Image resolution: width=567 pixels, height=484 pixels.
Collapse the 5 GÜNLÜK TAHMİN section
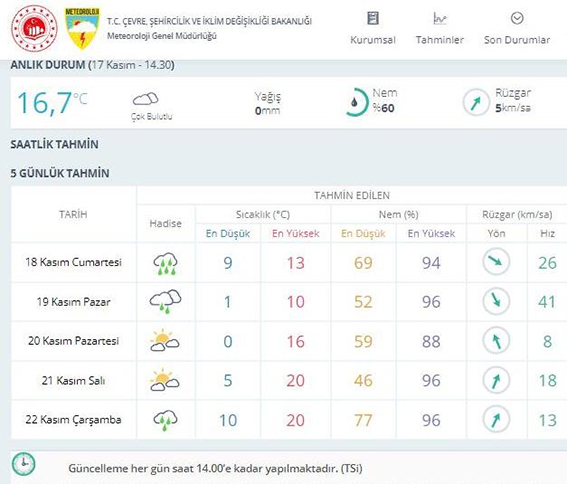[x=60, y=173]
